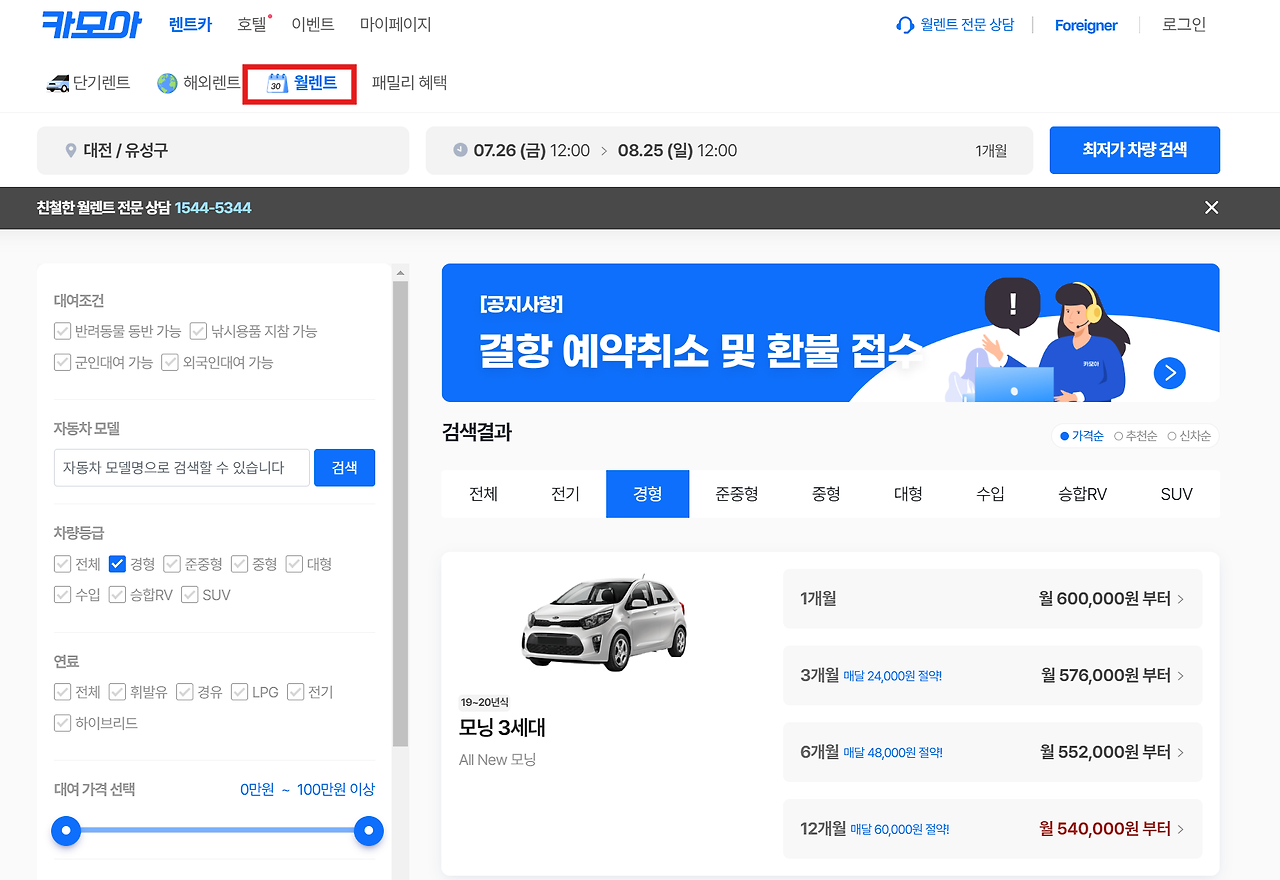This screenshot has height=880, width=1280.
Task: Select the 경형 results tab
Action: pos(647,494)
